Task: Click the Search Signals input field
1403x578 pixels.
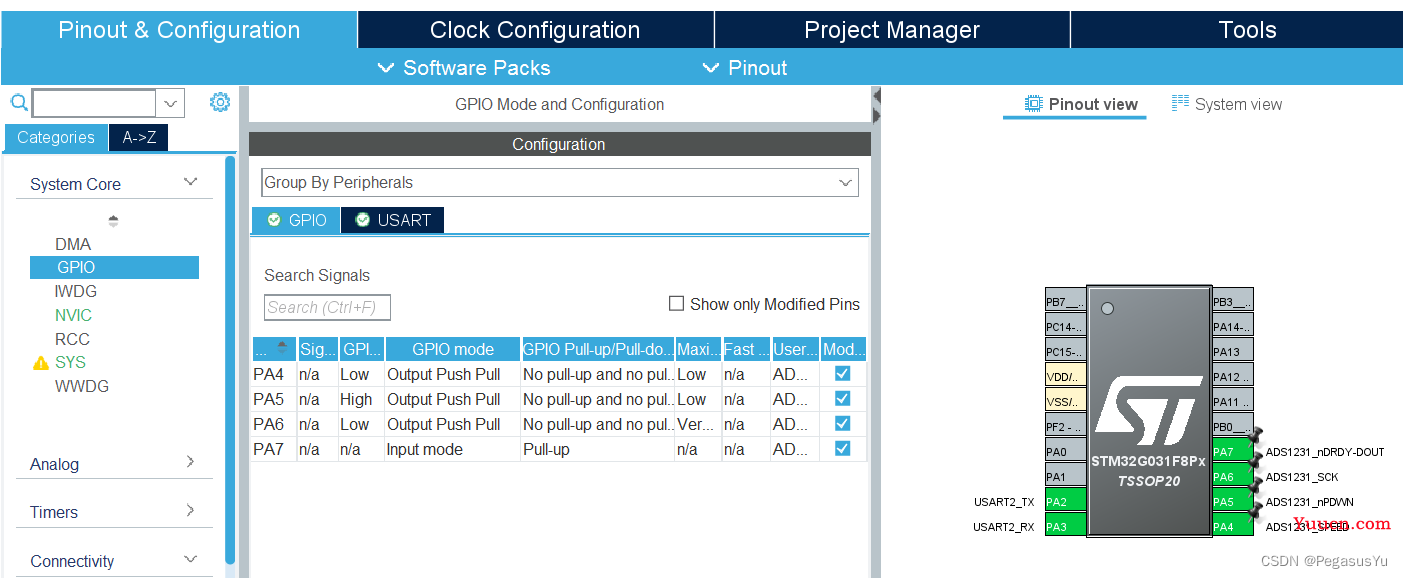Action: [x=327, y=307]
